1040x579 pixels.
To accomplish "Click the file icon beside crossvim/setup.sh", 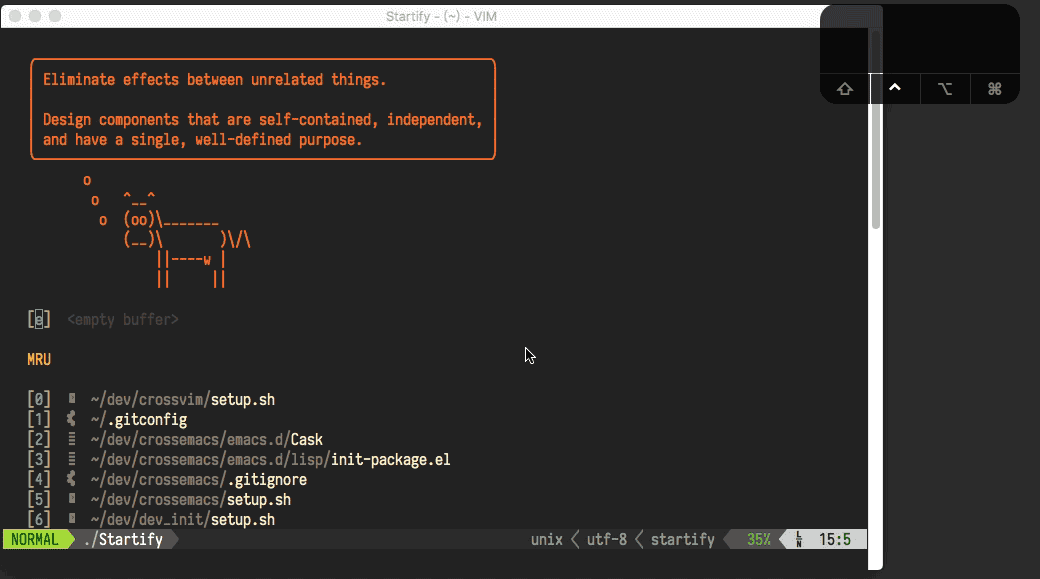I will tap(72, 399).
